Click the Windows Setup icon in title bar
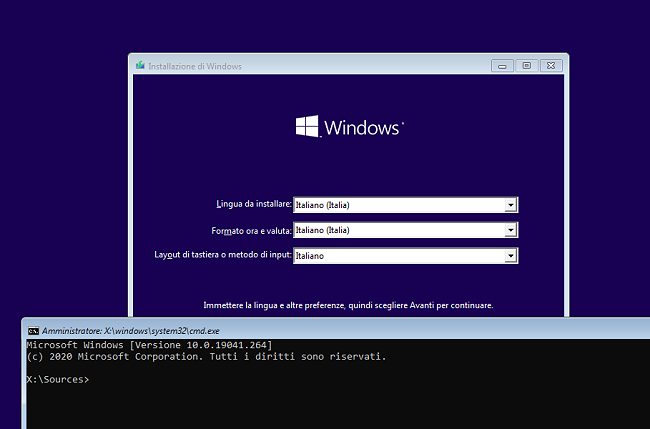Image resolution: width=650 pixels, height=429 pixels. pyautogui.click(x=140, y=66)
